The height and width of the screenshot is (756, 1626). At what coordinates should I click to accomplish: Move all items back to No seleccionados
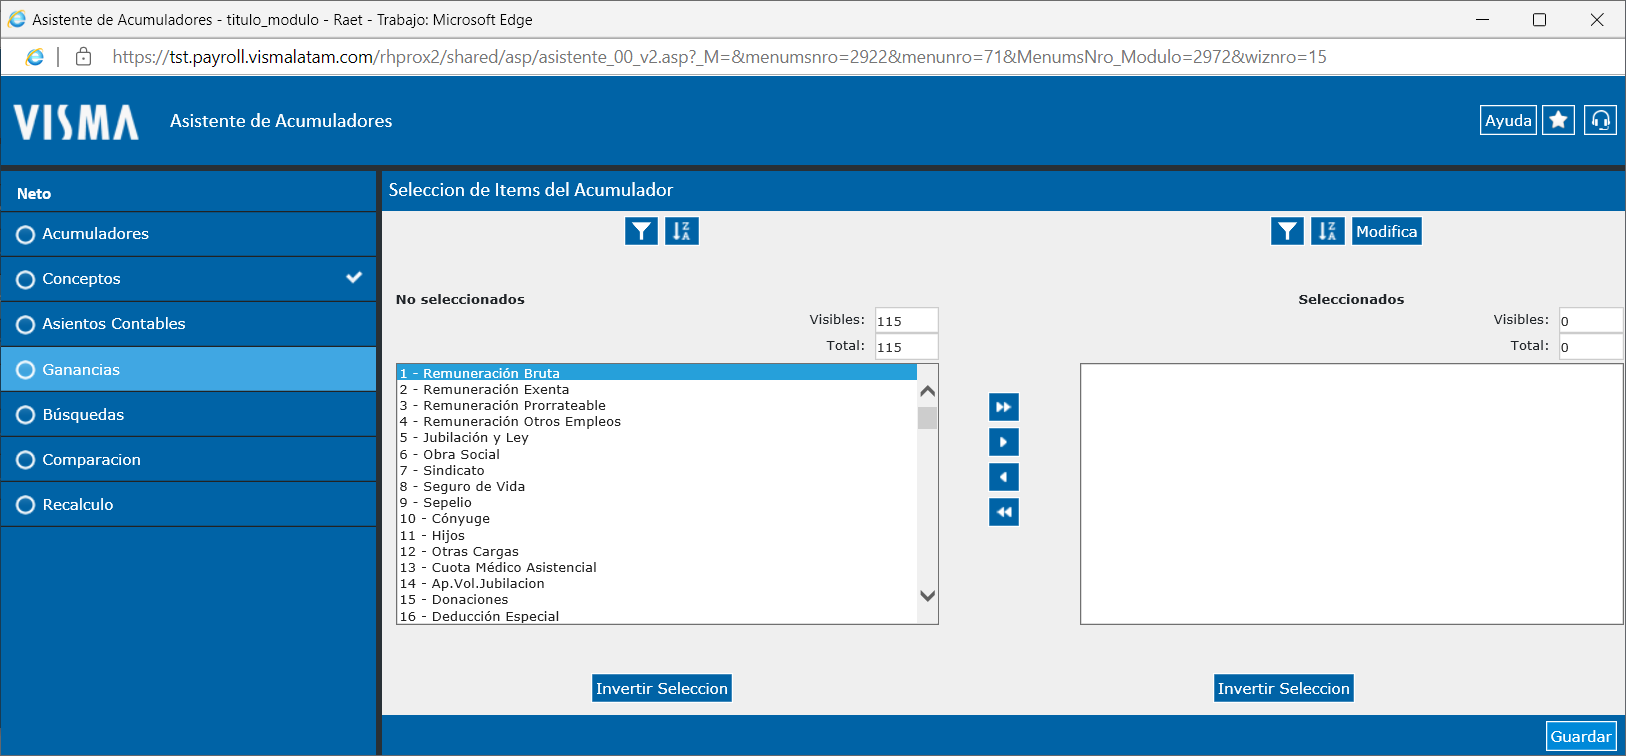click(1004, 512)
